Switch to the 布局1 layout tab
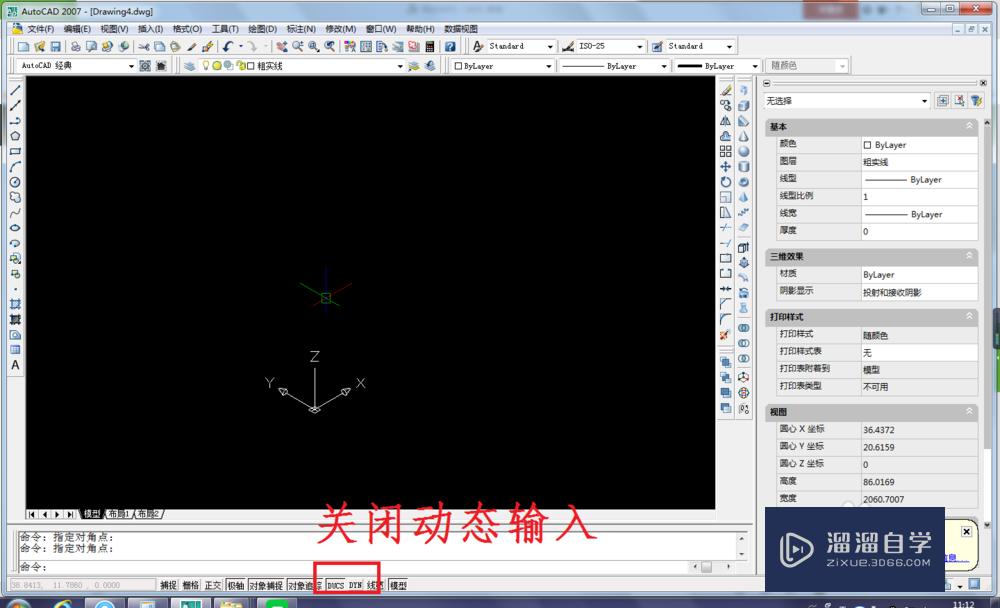This screenshot has width=1000, height=608. [x=121, y=512]
